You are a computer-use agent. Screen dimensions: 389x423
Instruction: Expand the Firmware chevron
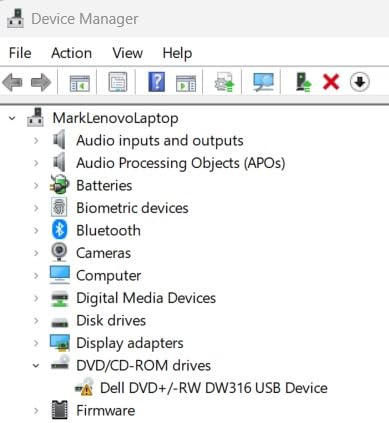click(36, 411)
